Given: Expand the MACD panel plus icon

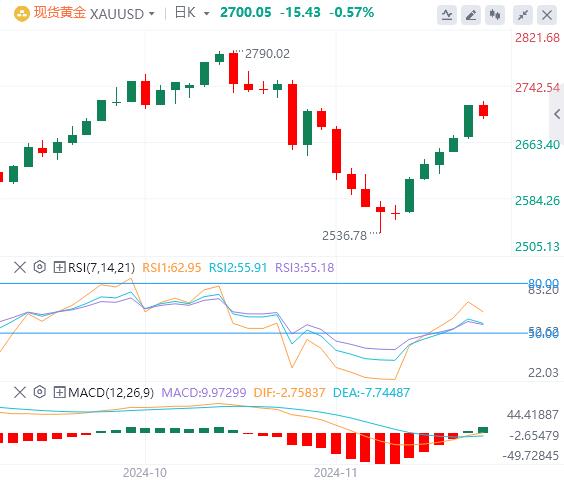Looking at the screenshot, I should tap(59, 392).
